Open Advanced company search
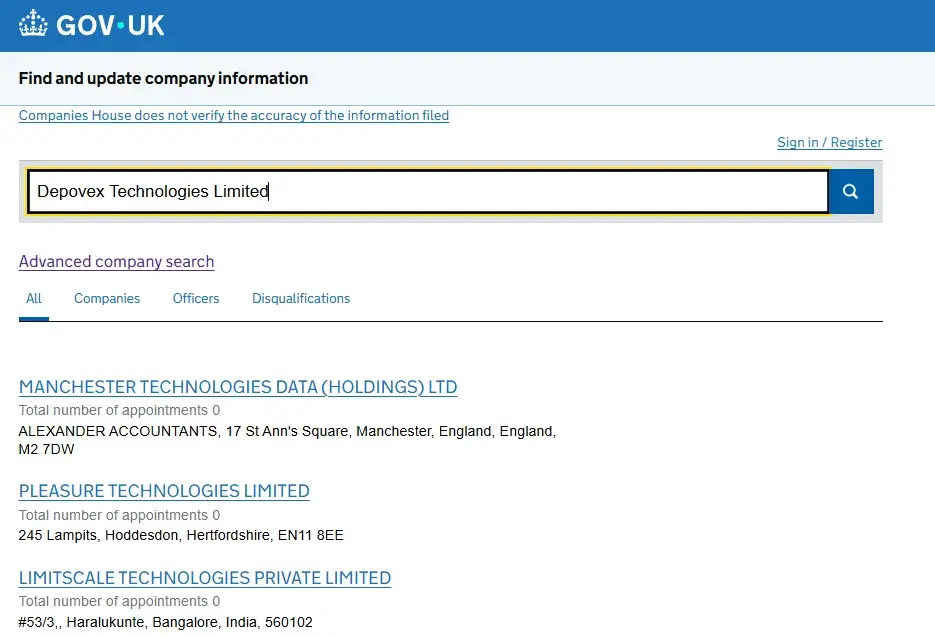The width and height of the screenshot is (935, 637). point(116,262)
